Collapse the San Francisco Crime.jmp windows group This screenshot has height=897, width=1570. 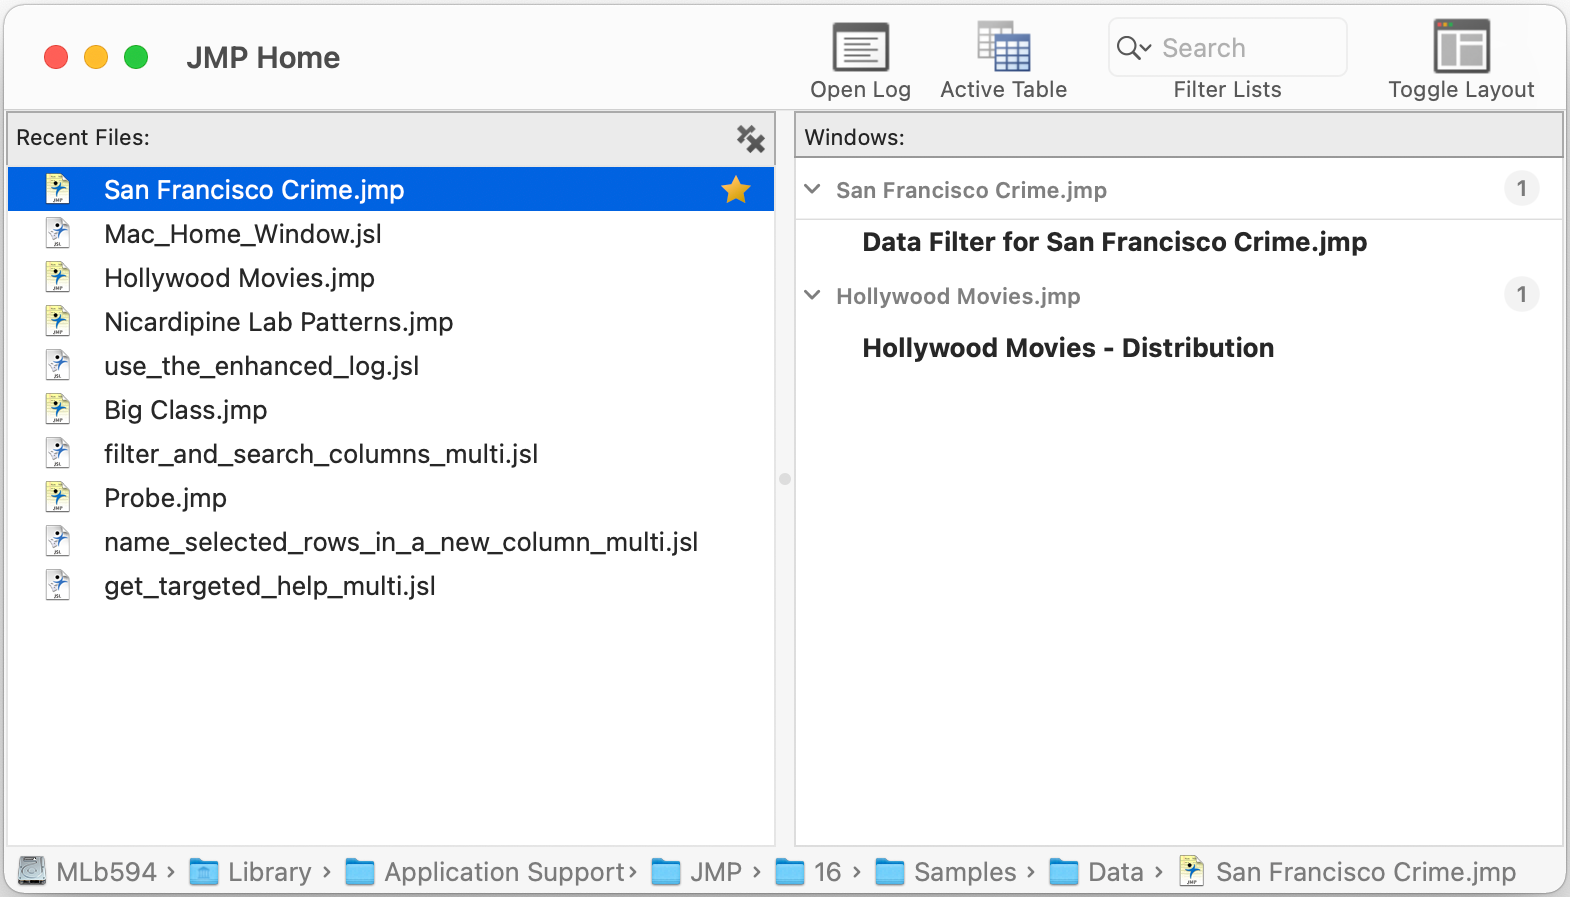click(813, 190)
